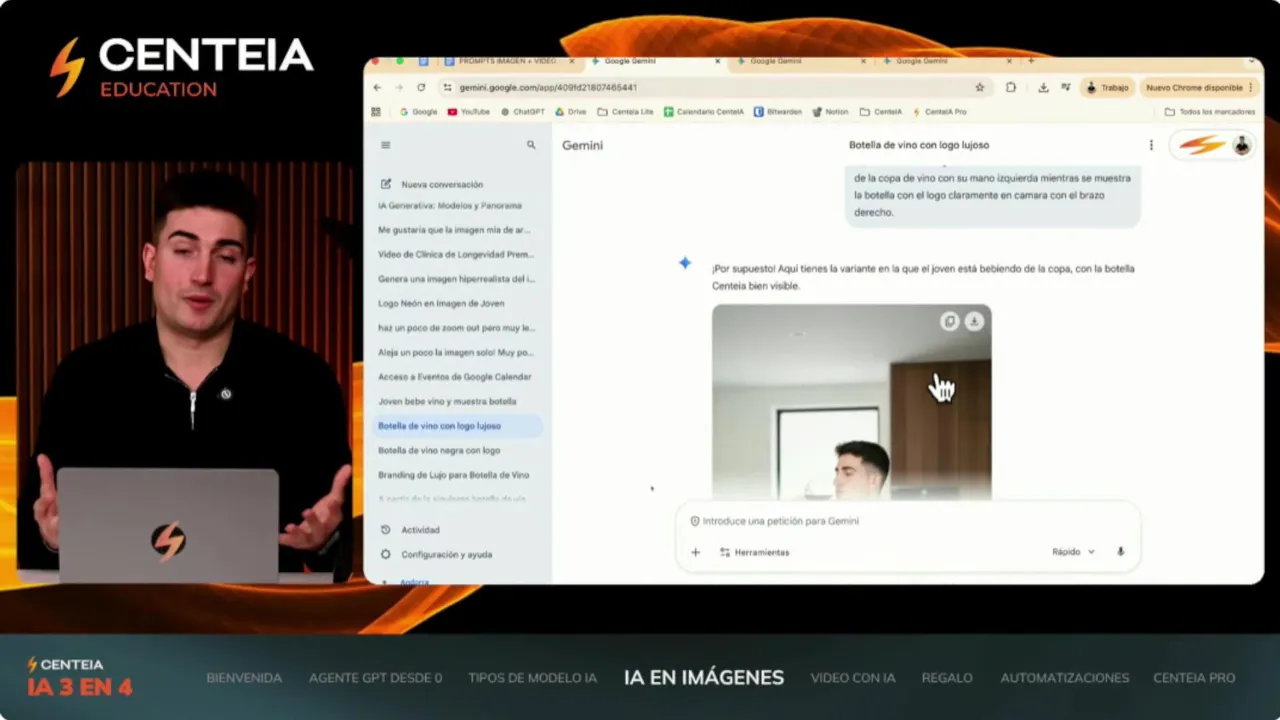Open the Drive bookmark
This screenshot has width=1280, height=720.
click(571, 112)
